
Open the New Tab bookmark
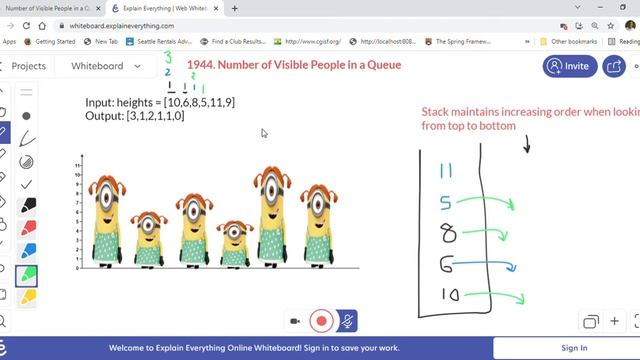101,42
